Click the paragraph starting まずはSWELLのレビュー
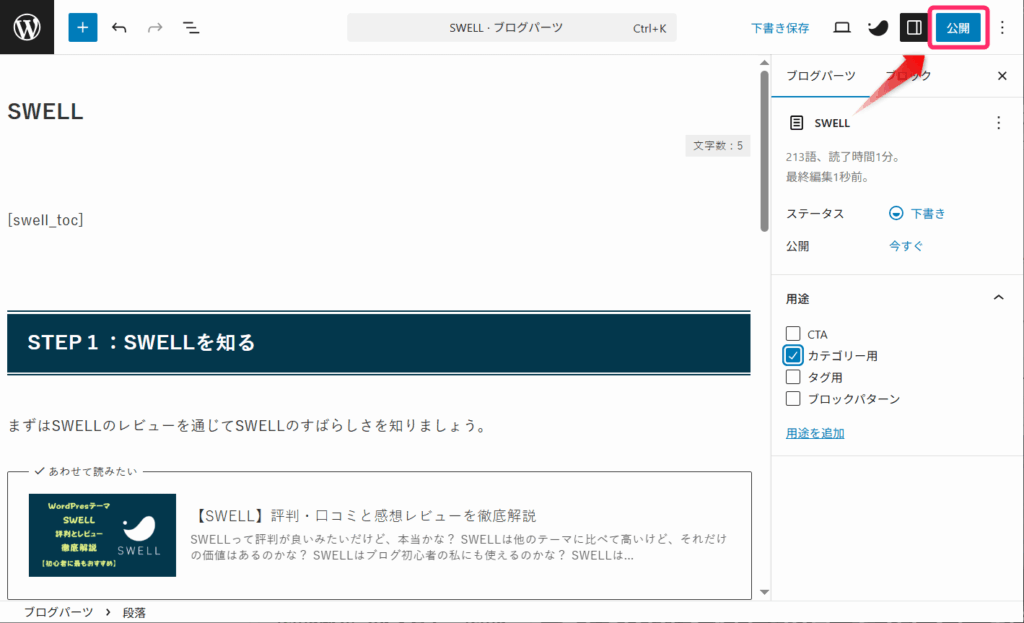Viewport: 1024px width, 623px height. click(248, 426)
